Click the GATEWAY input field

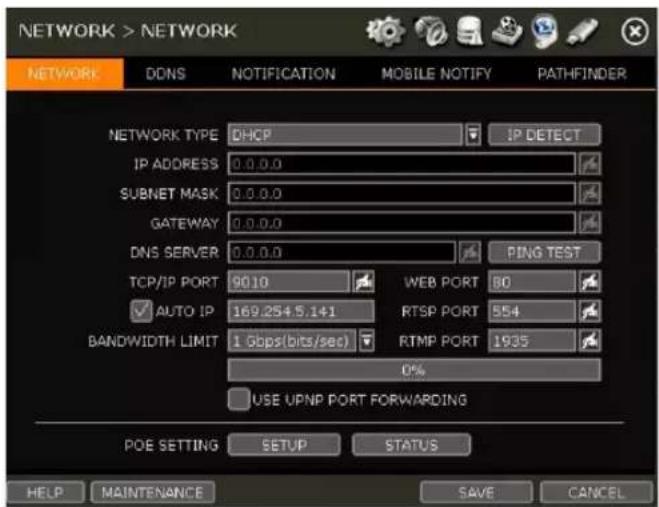[401, 223]
